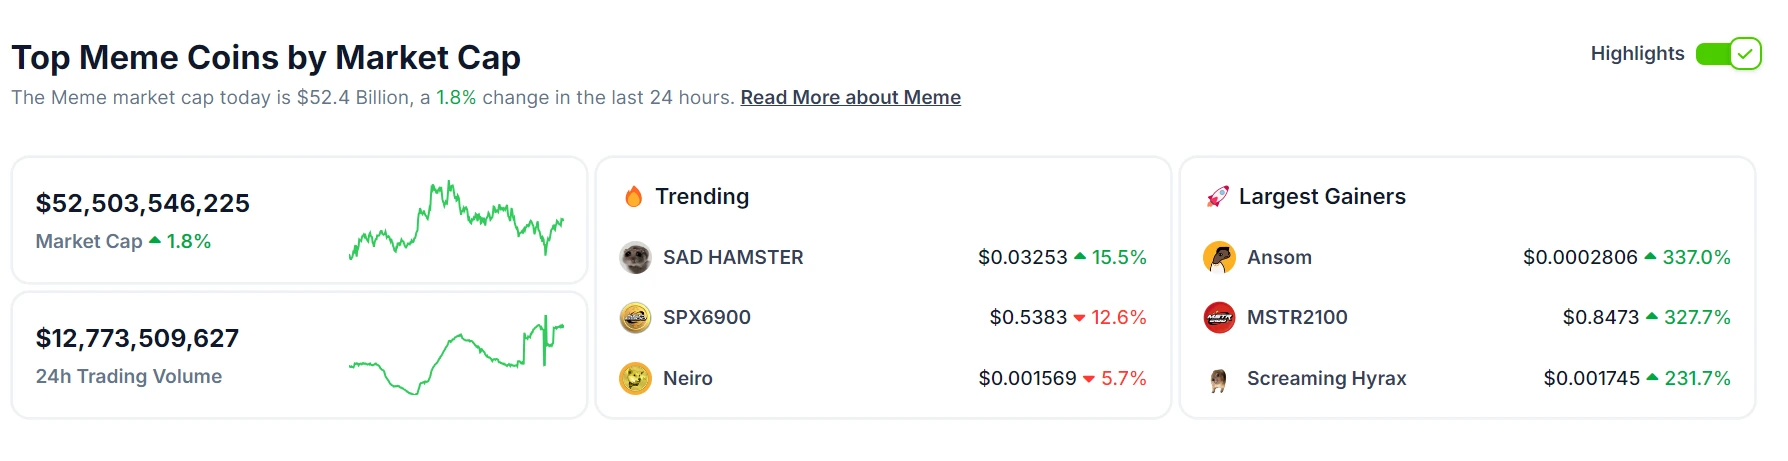Screen dimensions: 1788x461
Task: Click SPX6900 price $0.5383
Action: click(1028, 318)
